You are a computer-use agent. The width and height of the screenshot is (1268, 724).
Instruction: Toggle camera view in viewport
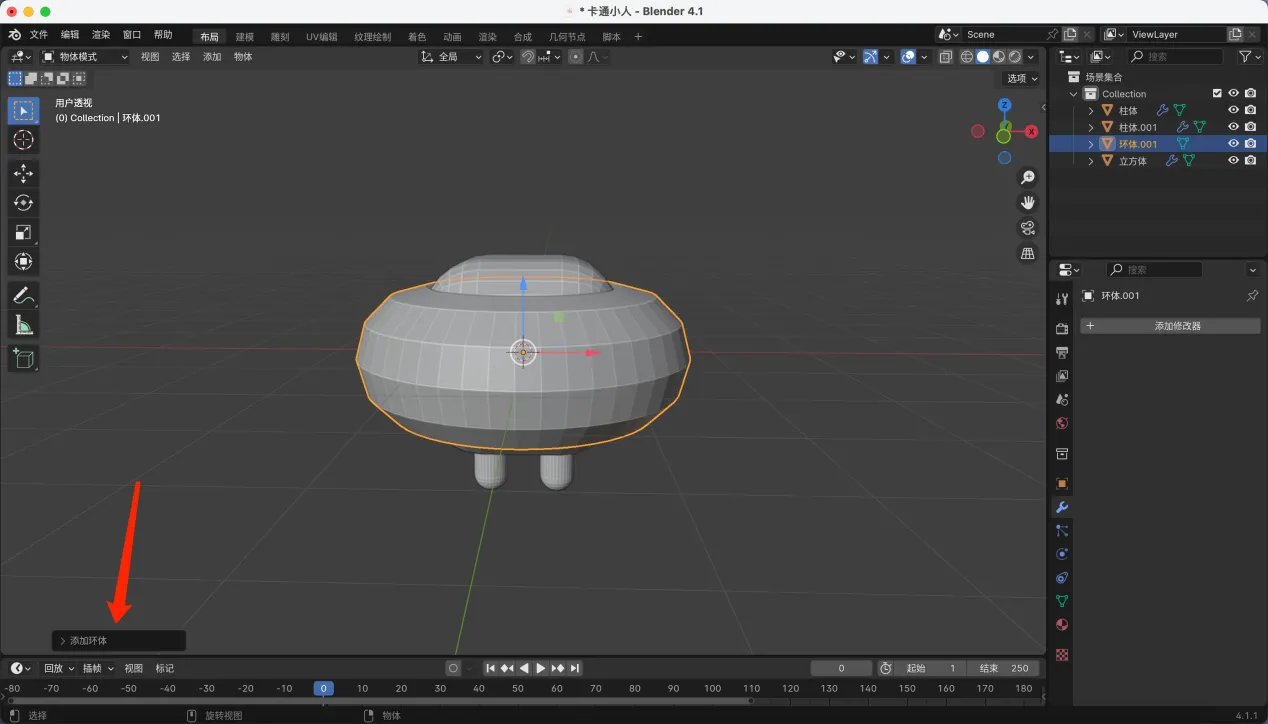[1027, 228]
